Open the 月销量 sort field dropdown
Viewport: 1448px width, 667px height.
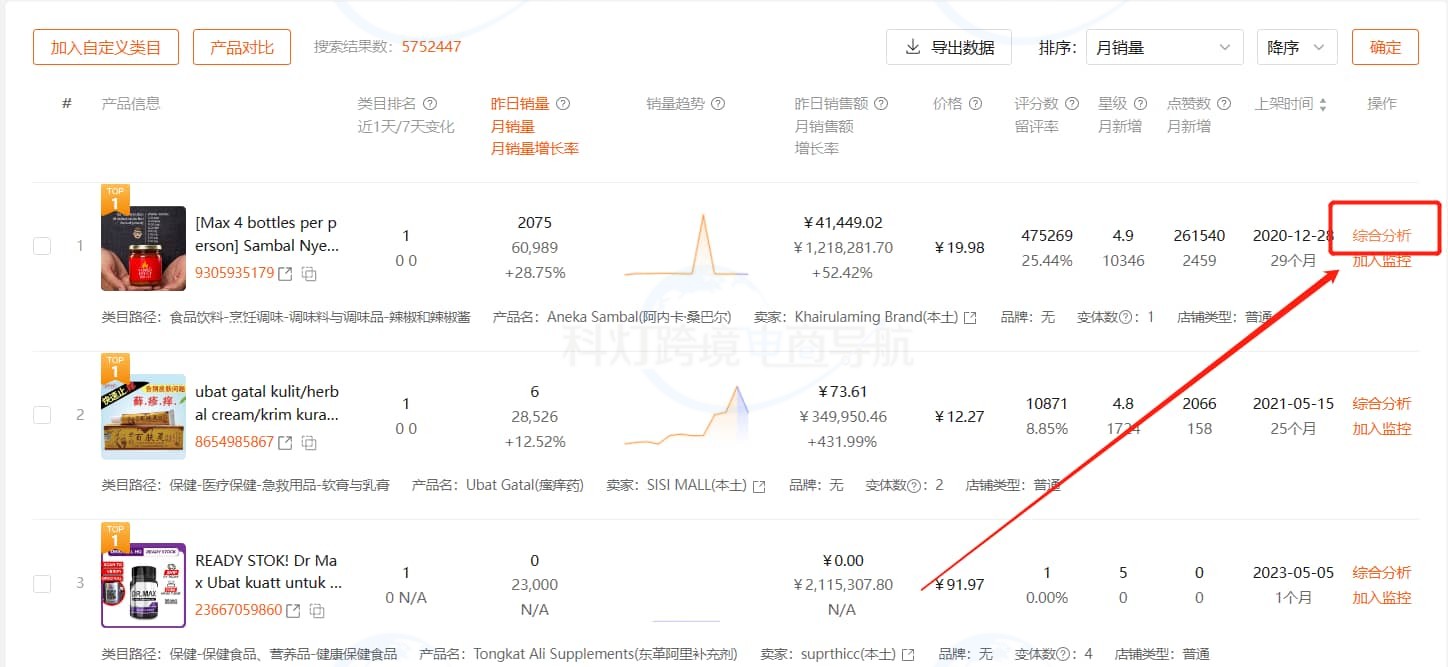(x=1164, y=47)
